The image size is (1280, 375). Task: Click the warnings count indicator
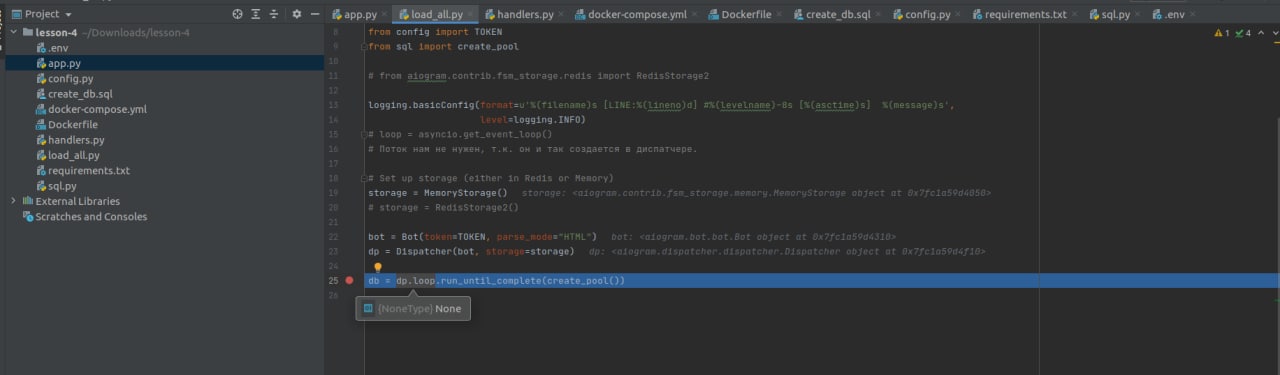coord(1221,33)
